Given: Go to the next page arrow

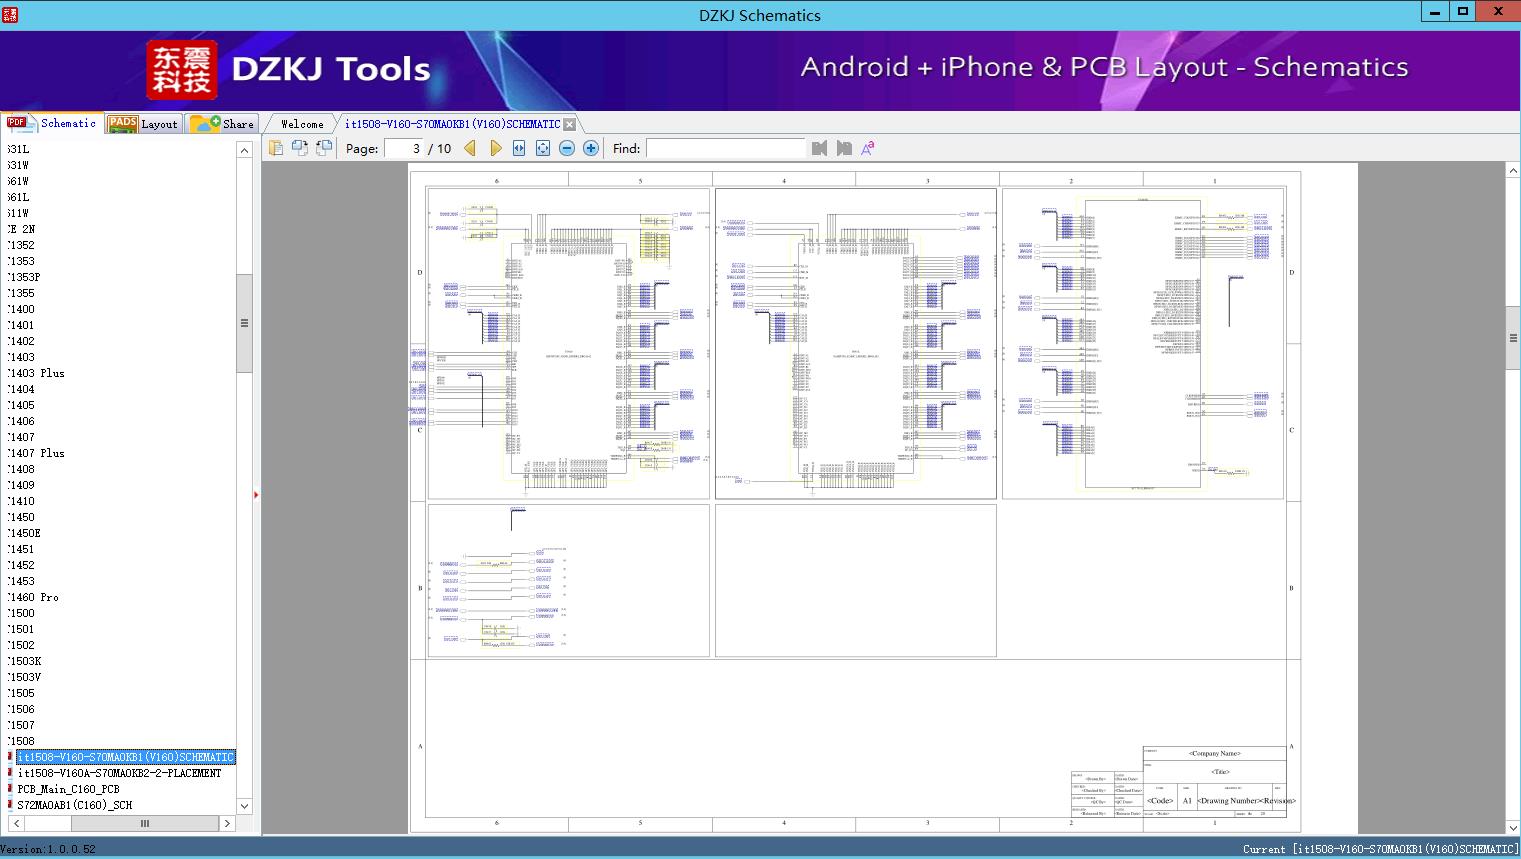Looking at the screenshot, I should click(x=496, y=148).
